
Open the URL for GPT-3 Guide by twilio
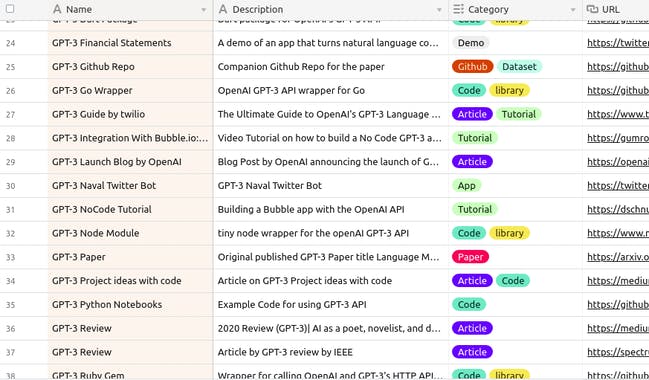(618, 114)
